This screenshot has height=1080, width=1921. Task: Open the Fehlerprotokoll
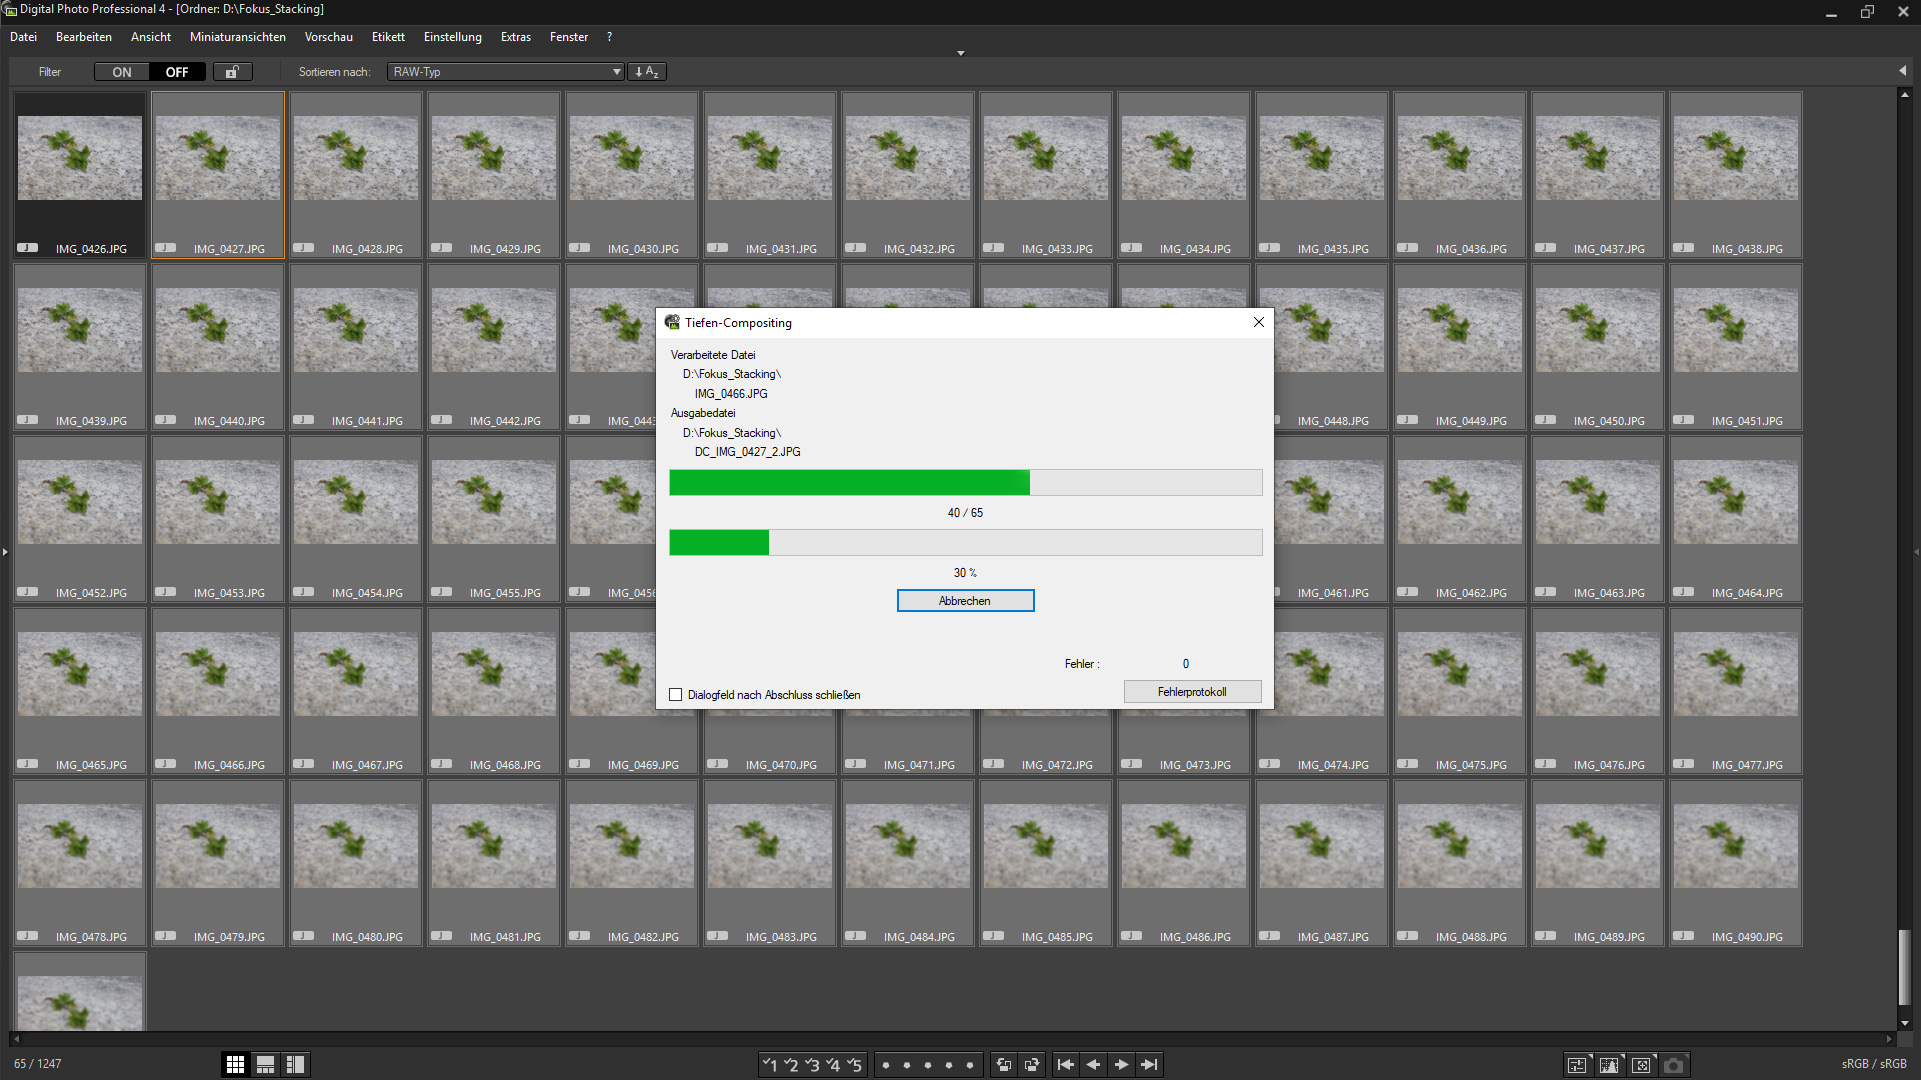click(x=1192, y=692)
